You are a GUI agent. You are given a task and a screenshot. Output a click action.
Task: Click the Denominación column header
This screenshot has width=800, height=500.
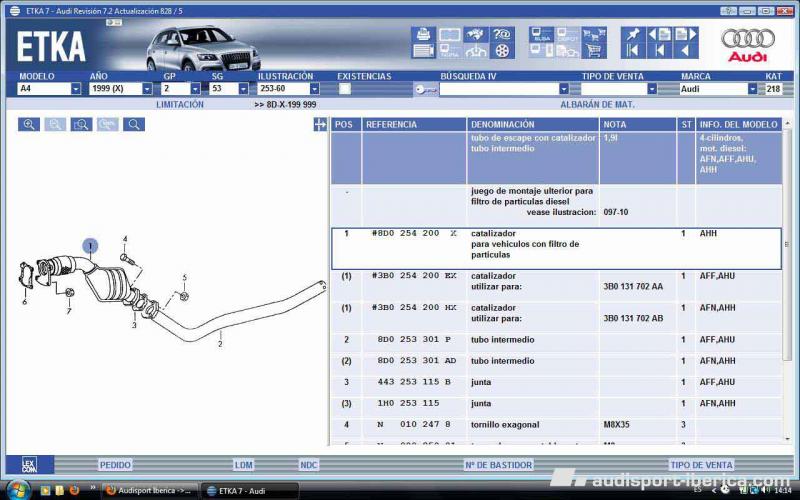533,124
